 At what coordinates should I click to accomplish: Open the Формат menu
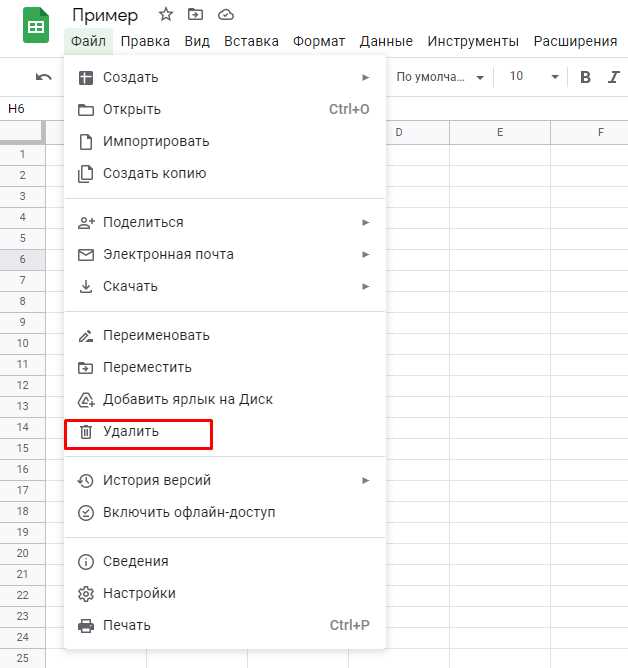click(x=319, y=41)
